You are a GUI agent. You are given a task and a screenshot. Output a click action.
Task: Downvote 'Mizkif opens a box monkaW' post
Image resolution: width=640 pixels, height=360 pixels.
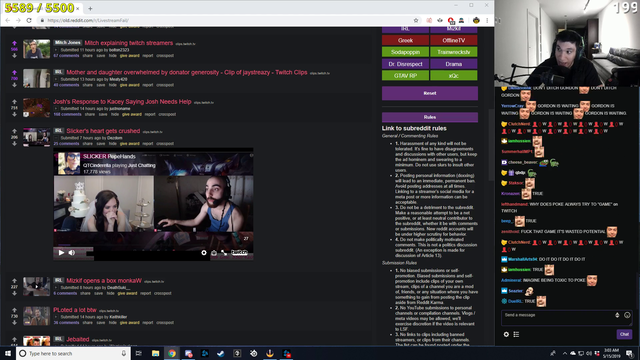point(14,293)
